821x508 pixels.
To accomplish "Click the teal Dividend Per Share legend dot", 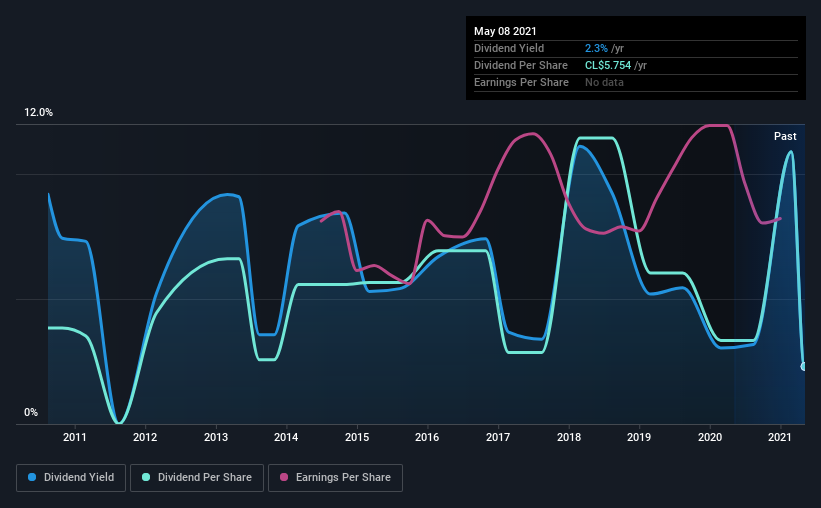I will point(146,477).
